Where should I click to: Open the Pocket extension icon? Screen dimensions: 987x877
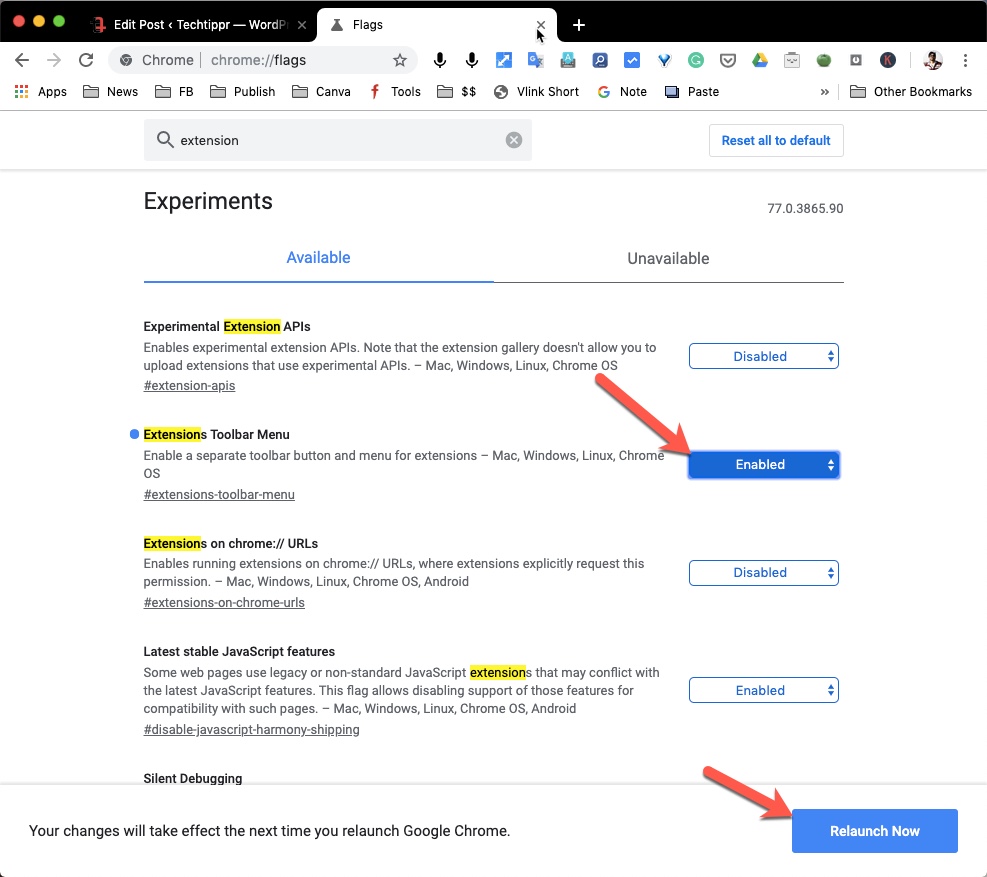click(x=728, y=60)
